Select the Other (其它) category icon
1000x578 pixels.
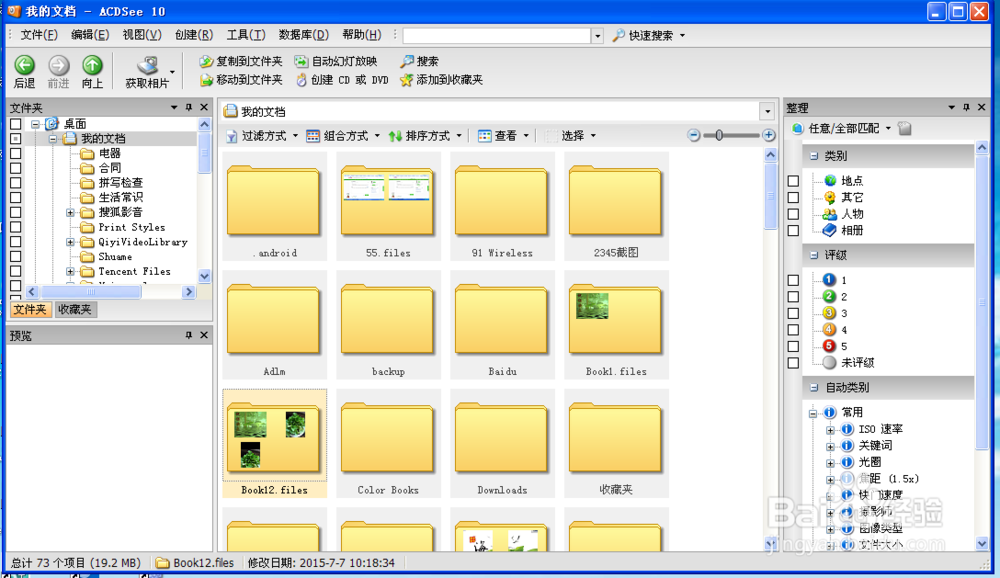pyautogui.click(x=830, y=197)
